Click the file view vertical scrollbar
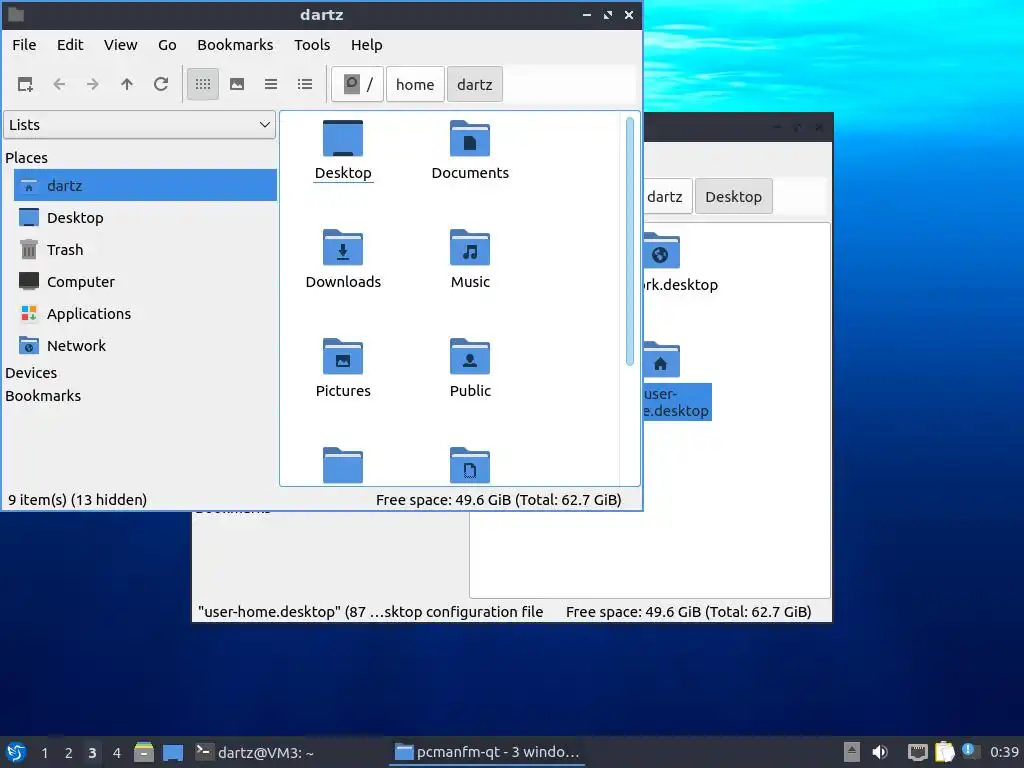The height and width of the screenshot is (768, 1024). coord(630,242)
